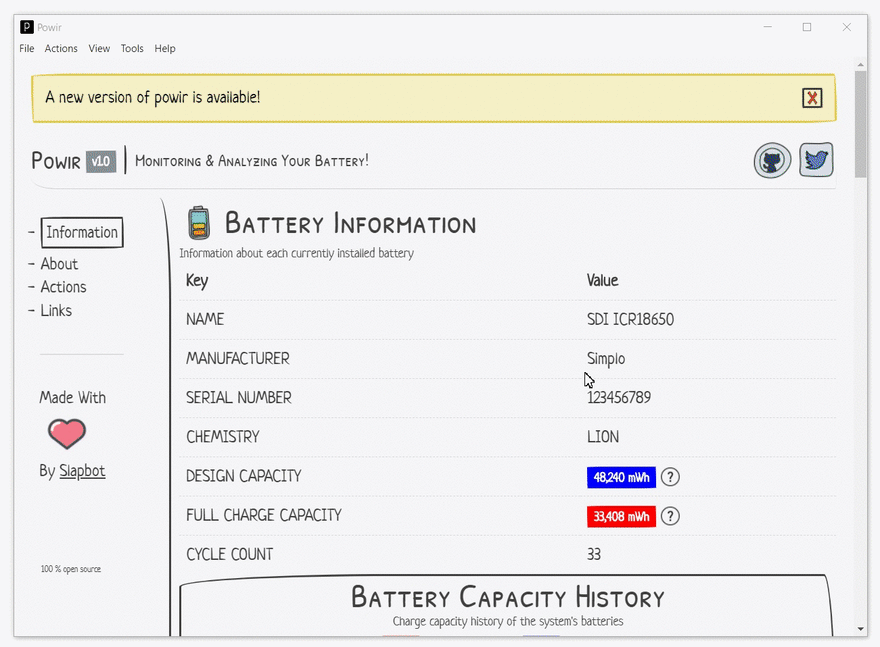
Task: Select Information in the sidebar
Action: point(82,232)
